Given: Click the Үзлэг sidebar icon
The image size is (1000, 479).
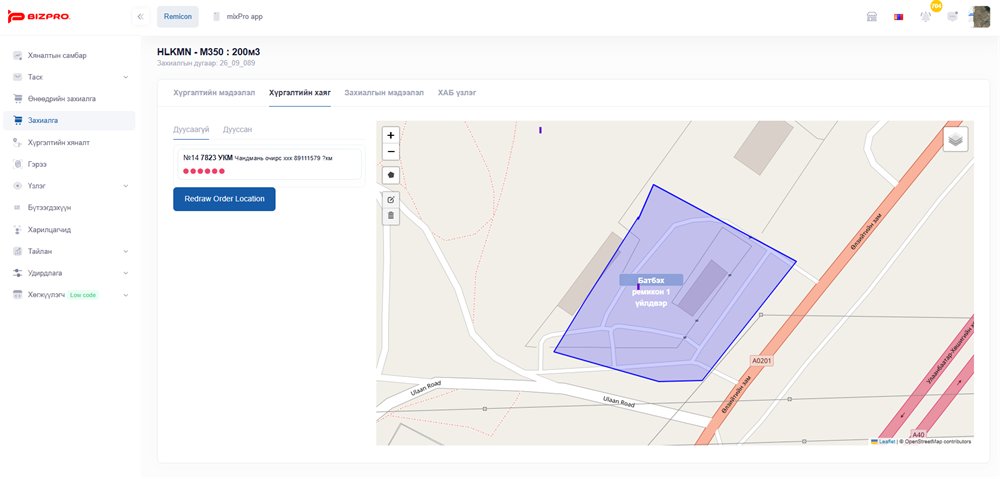Looking at the screenshot, I should click(18, 186).
